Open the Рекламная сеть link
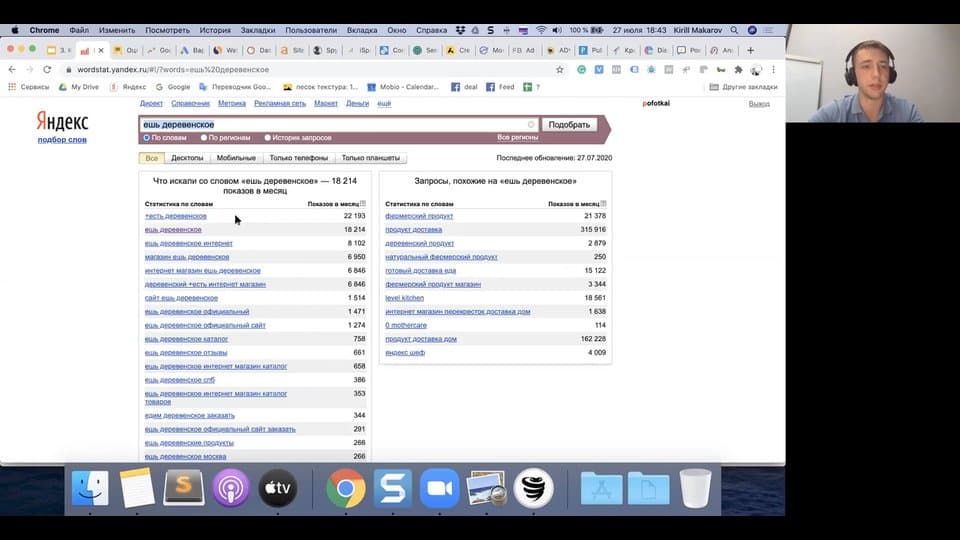The width and height of the screenshot is (960, 540). [x=280, y=103]
